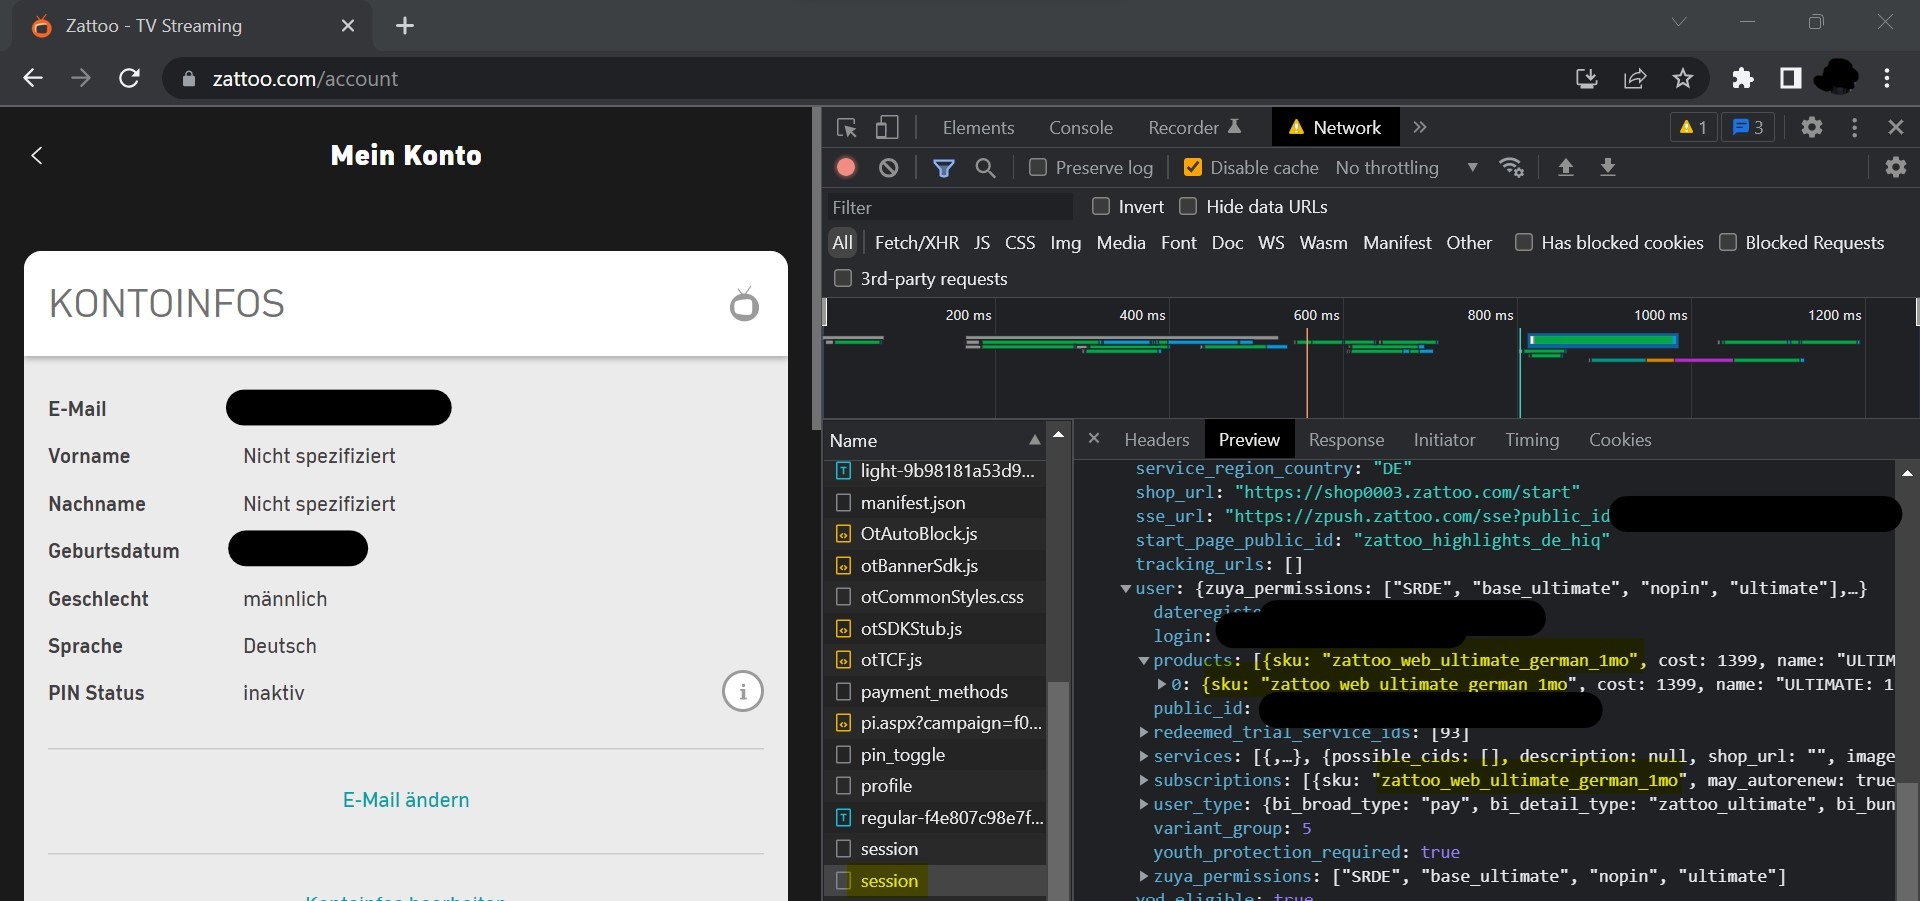1920x901 pixels.
Task: Open Chrome three-dot menu
Action: click(x=1887, y=78)
